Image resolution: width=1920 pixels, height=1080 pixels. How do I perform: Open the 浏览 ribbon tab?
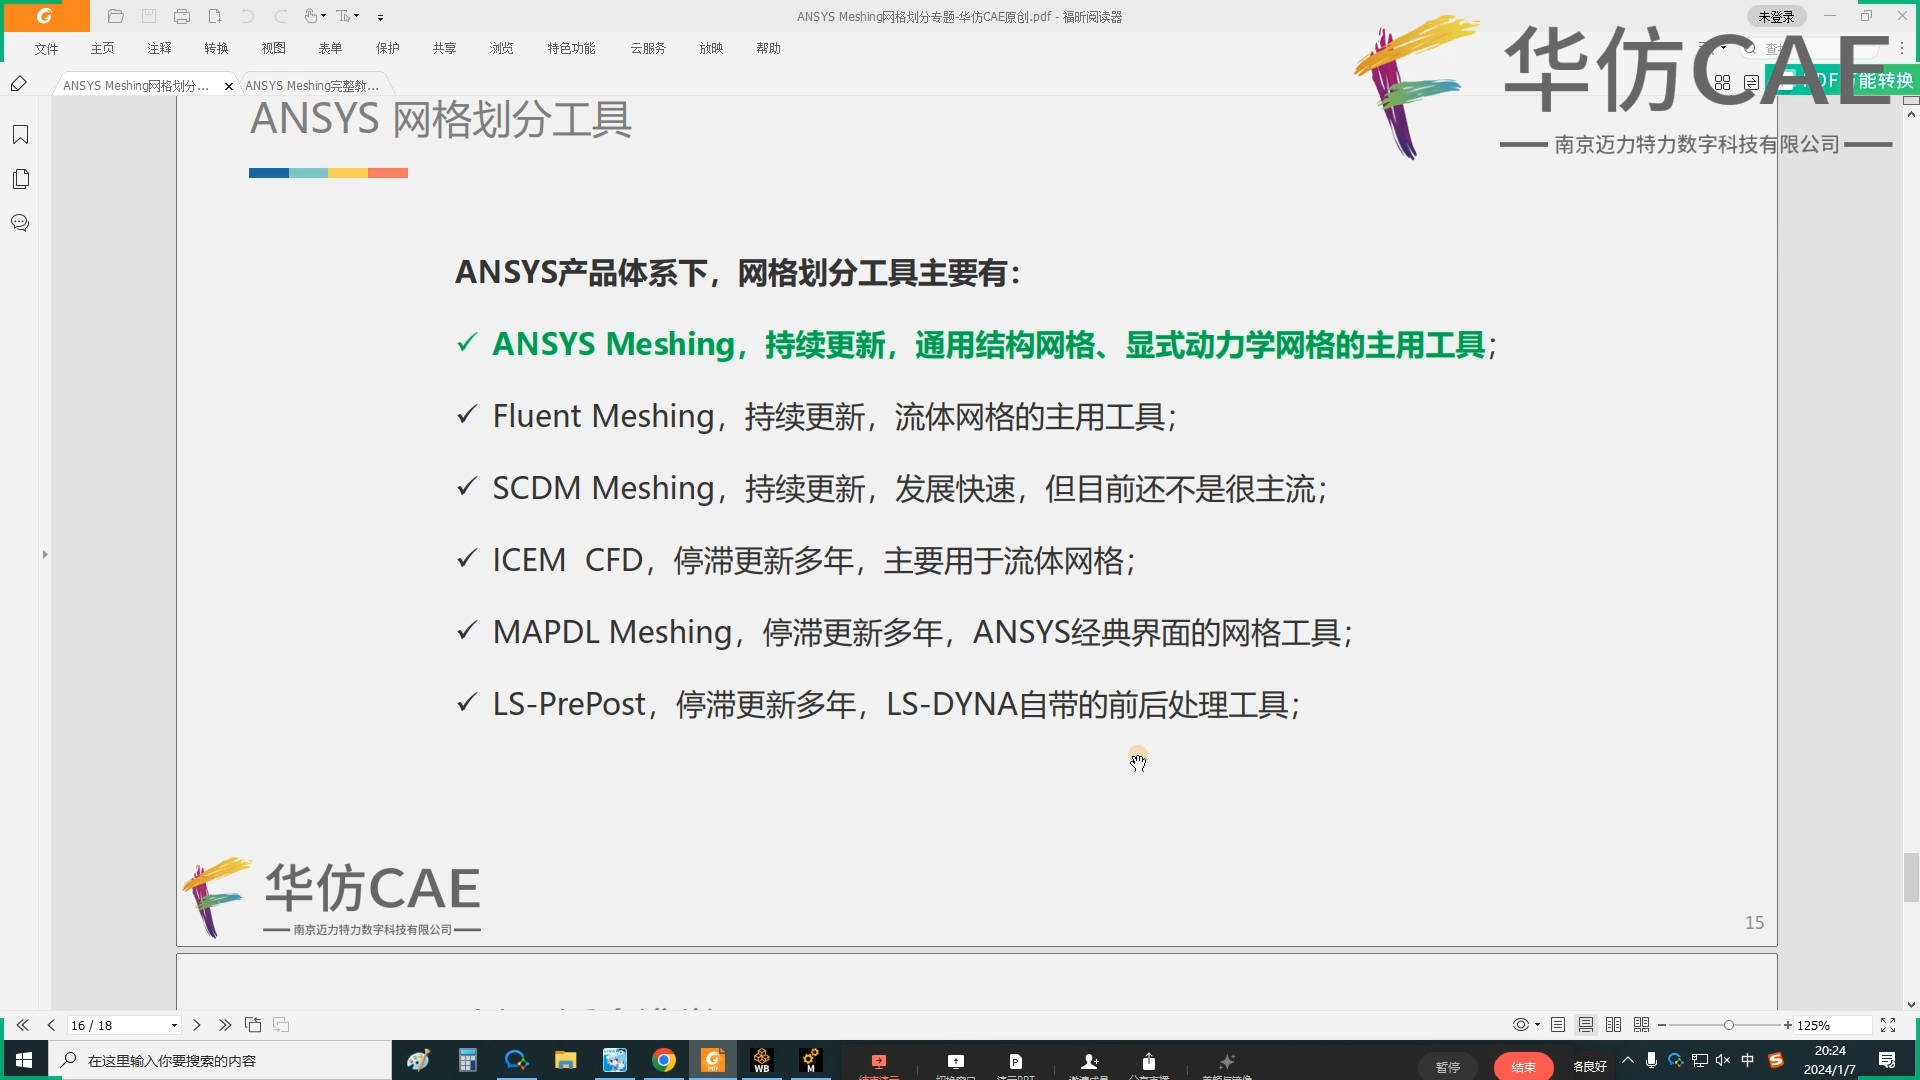pos(502,48)
